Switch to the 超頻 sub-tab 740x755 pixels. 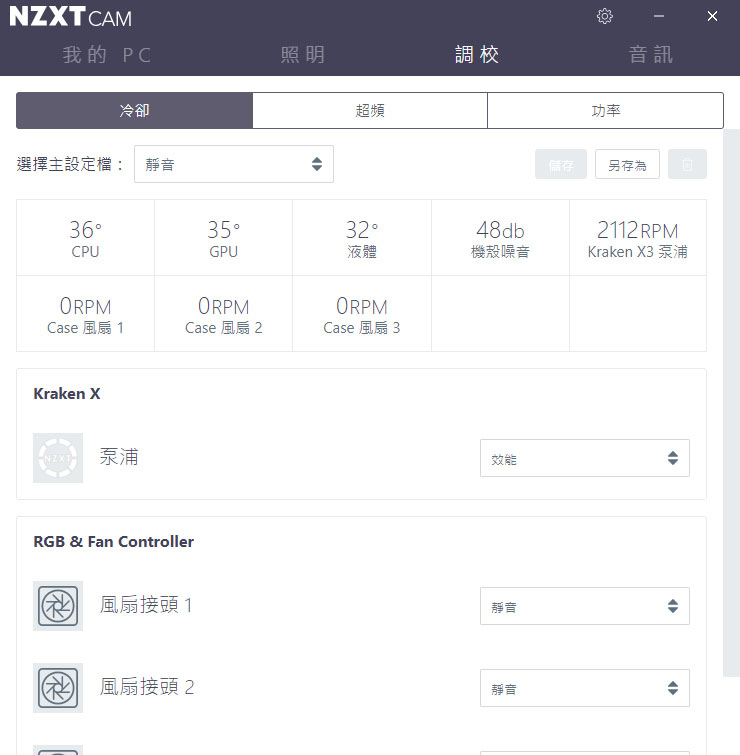tap(370, 111)
